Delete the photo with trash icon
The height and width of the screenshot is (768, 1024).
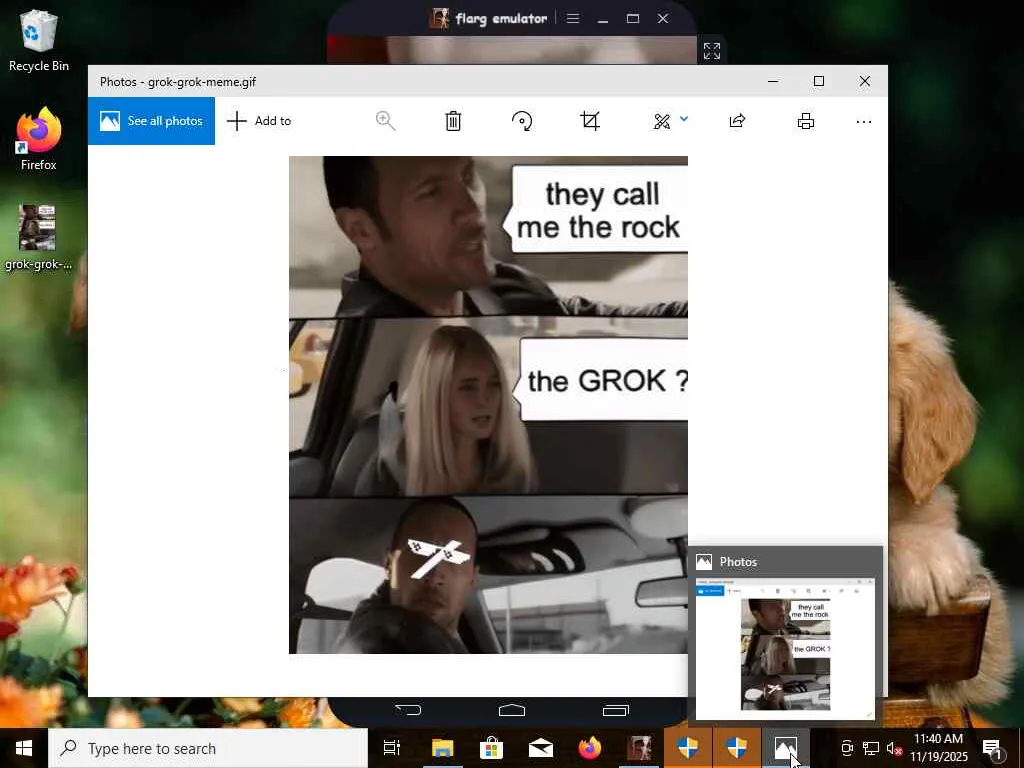(x=453, y=121)
